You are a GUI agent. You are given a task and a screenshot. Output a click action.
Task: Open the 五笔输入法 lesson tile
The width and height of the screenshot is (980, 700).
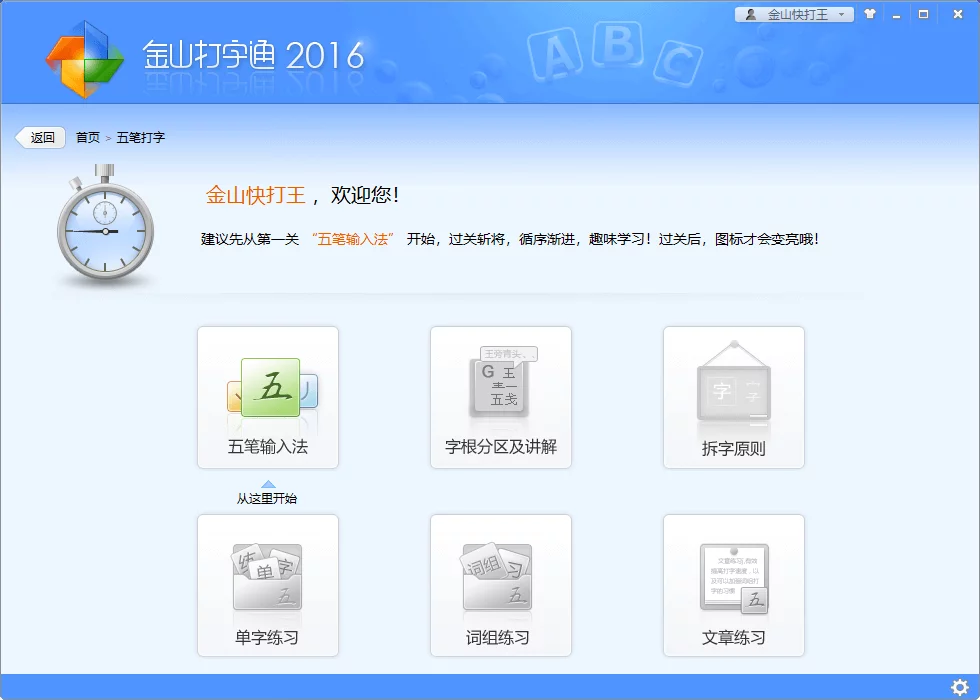point(268,398)
